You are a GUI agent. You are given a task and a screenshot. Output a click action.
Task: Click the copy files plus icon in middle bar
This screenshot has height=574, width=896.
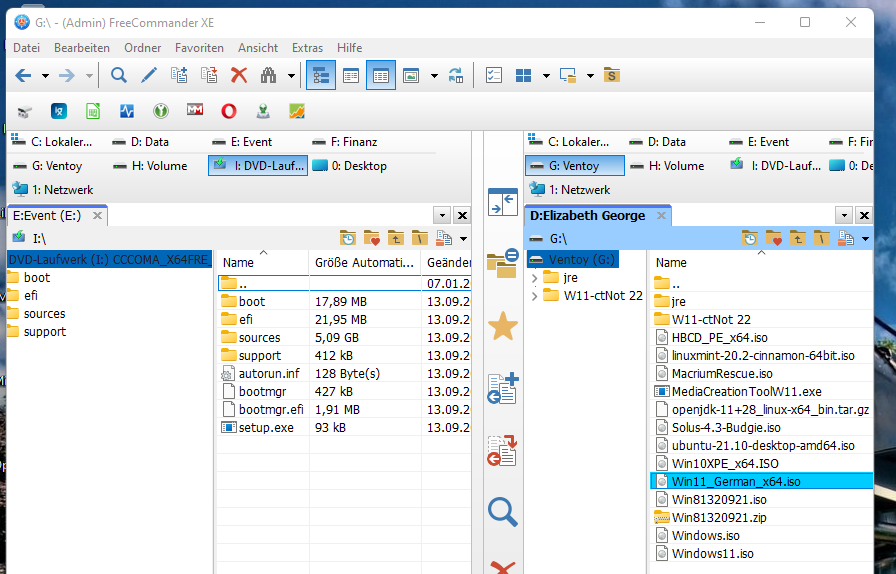[503, 389]
